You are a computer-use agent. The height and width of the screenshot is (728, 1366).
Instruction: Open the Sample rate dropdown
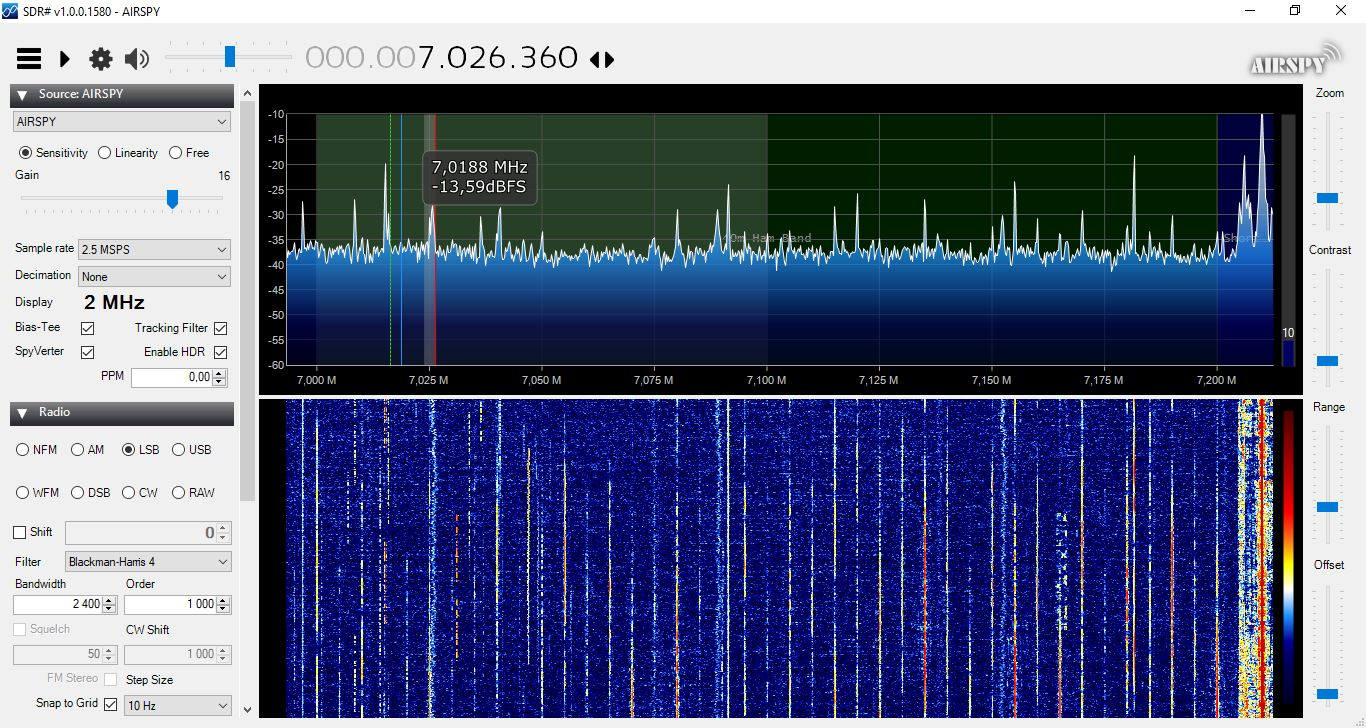point(155,249)
